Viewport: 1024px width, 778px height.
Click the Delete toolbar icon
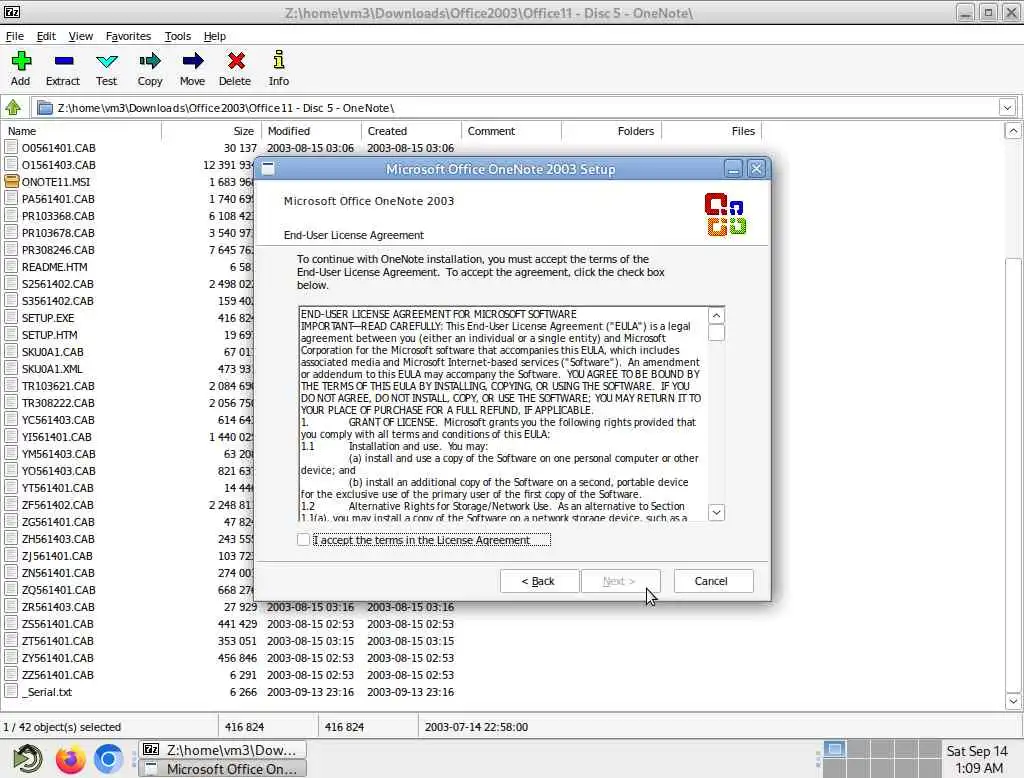(x=236, y=61)
